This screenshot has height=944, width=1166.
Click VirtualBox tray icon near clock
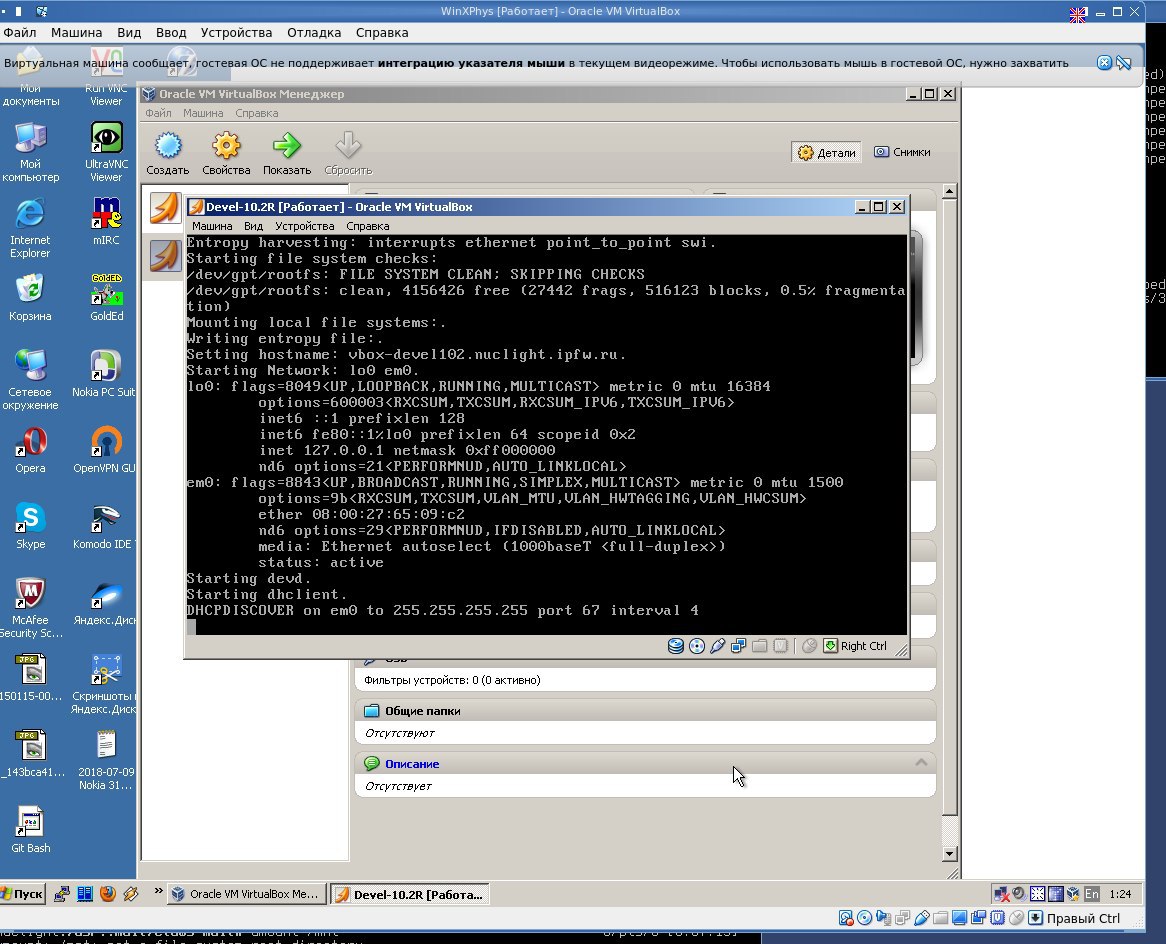pos(1073,893)
